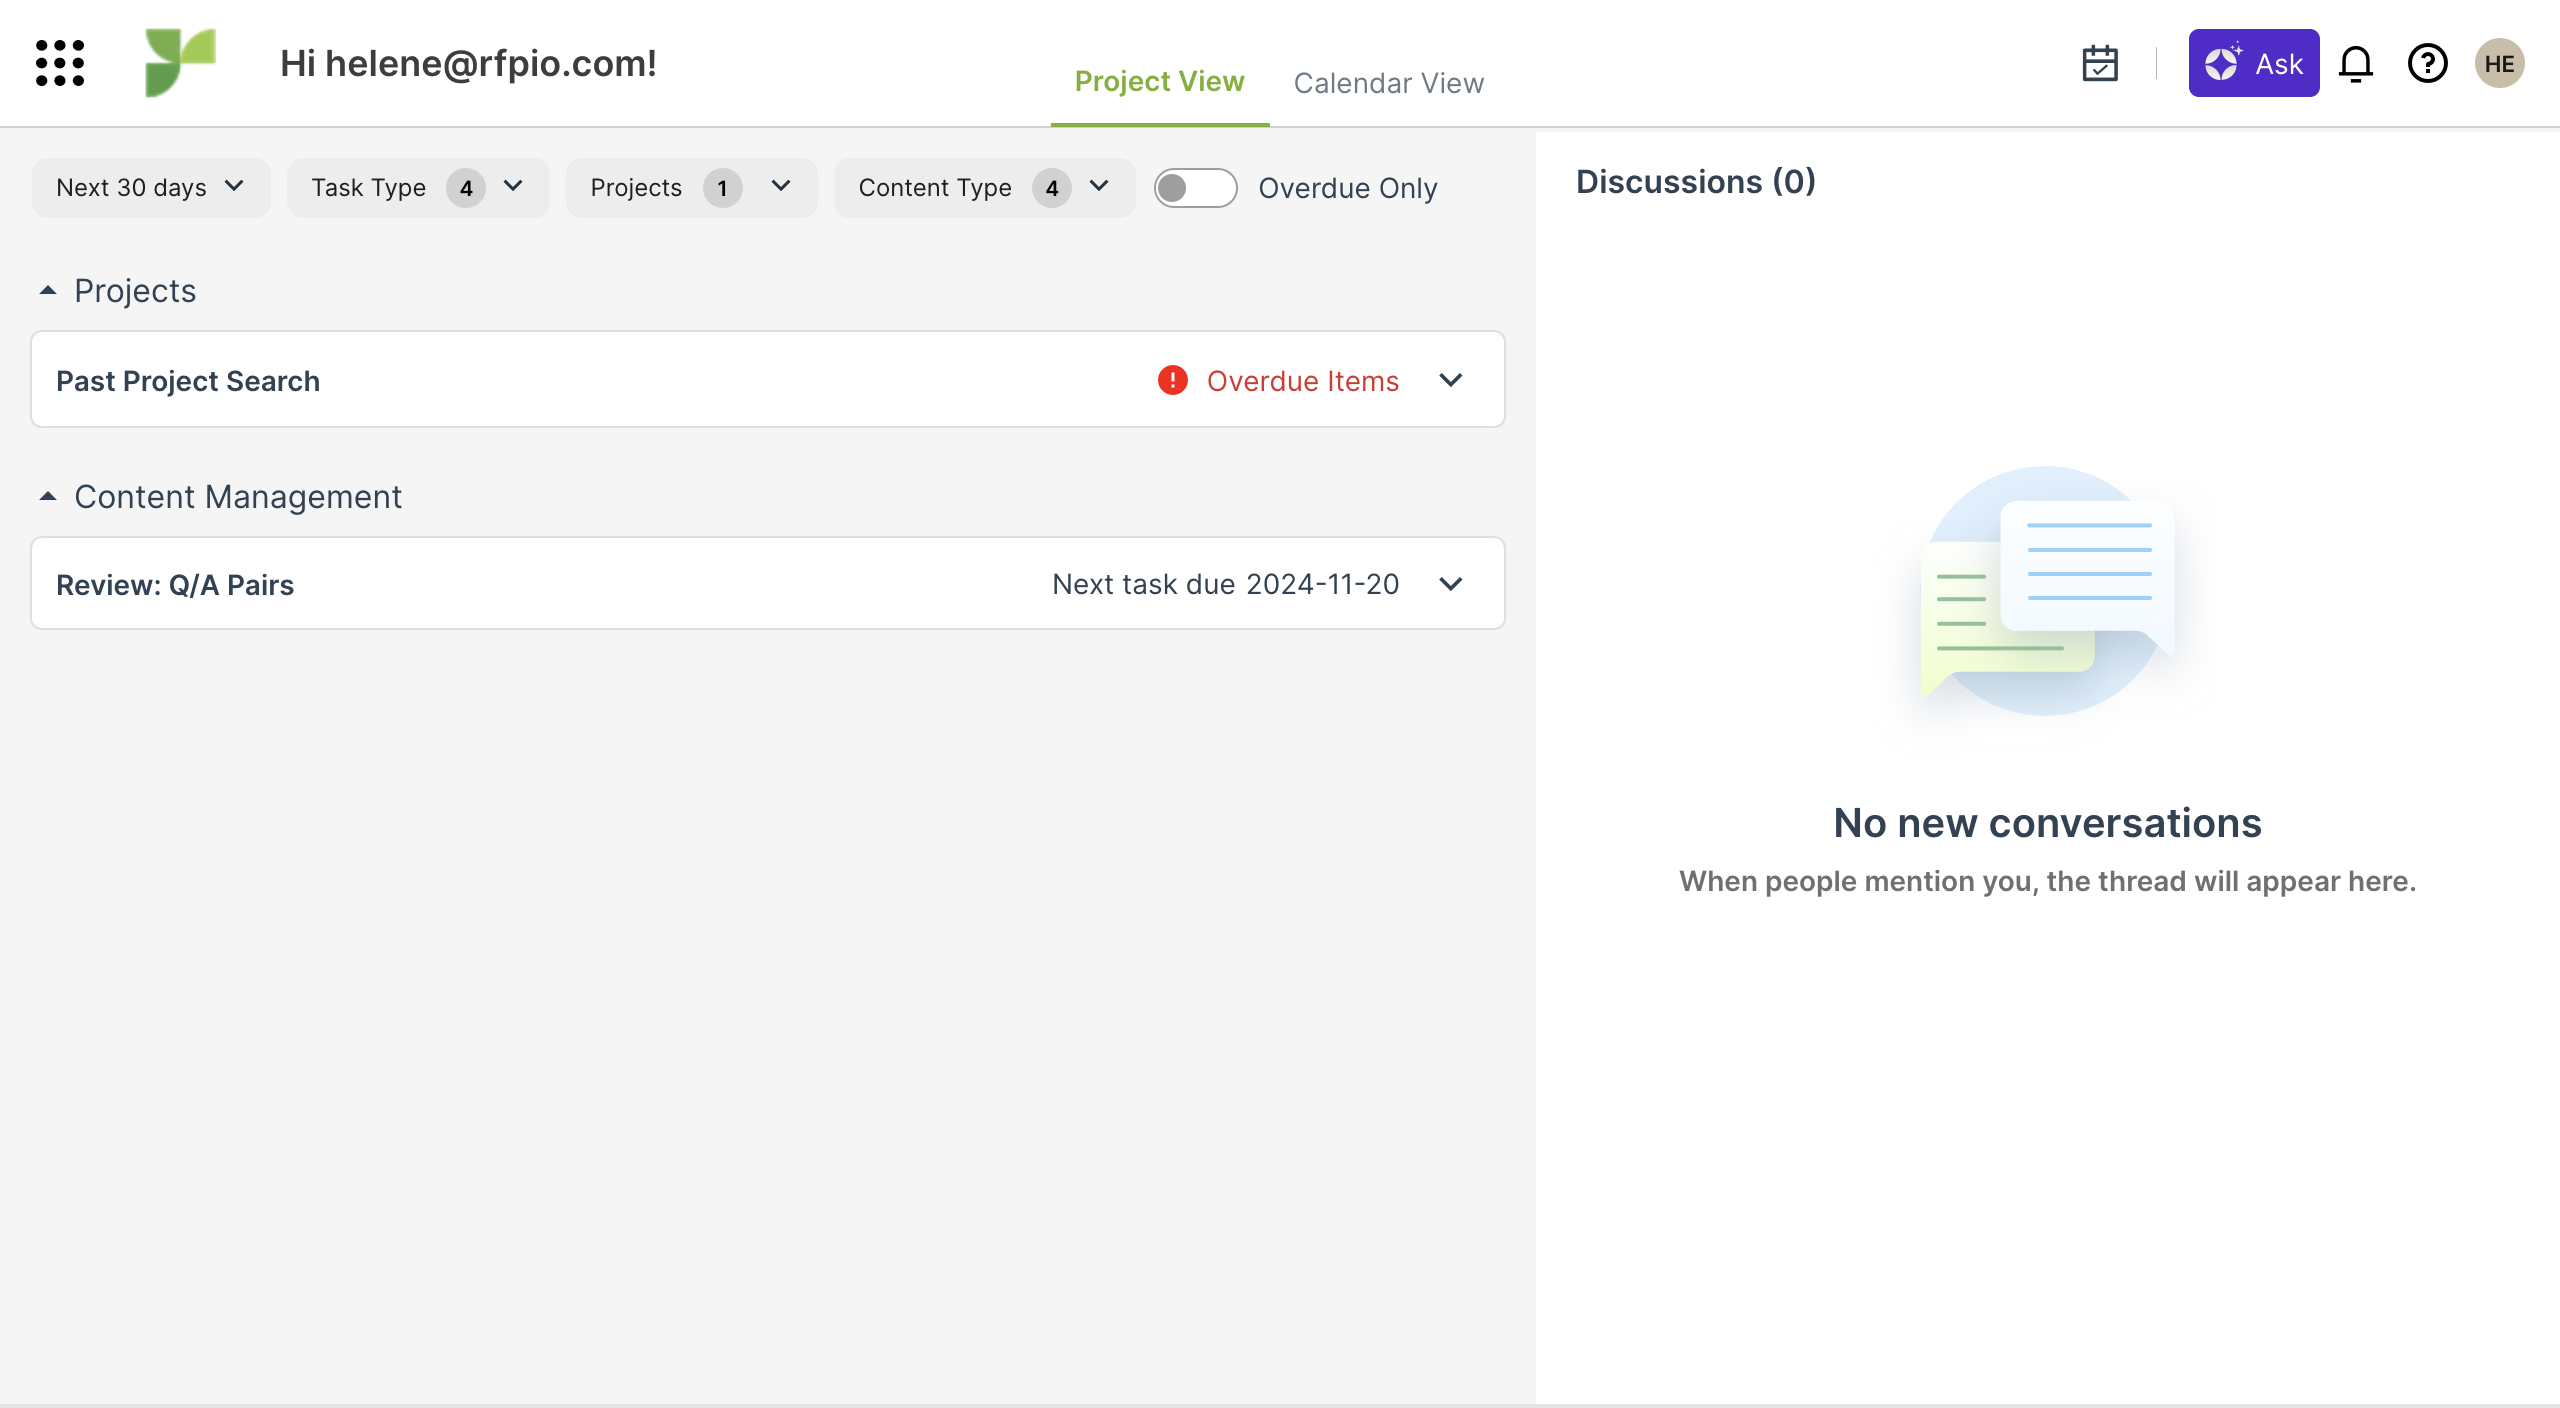Open the notifications bell
This screenshot has height=1408, width=2560.
click(2355, 63)
